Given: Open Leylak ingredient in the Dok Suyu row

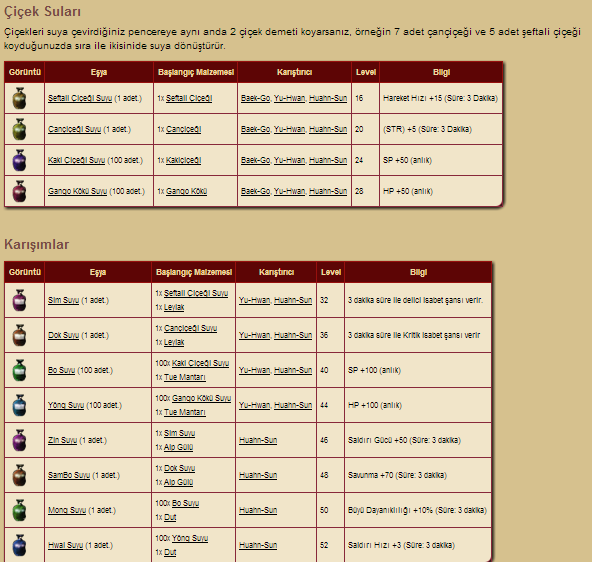Looking at the screenshot, I should click(x=174, y=342).
